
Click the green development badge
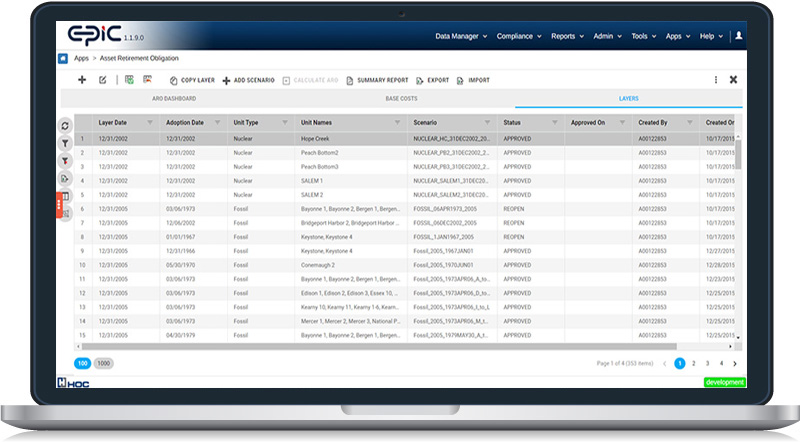[724, 382]
